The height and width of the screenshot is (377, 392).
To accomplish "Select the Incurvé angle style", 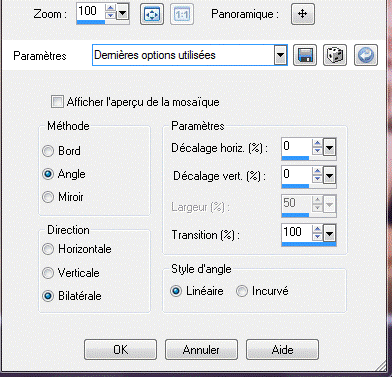I will click(242, 291).
